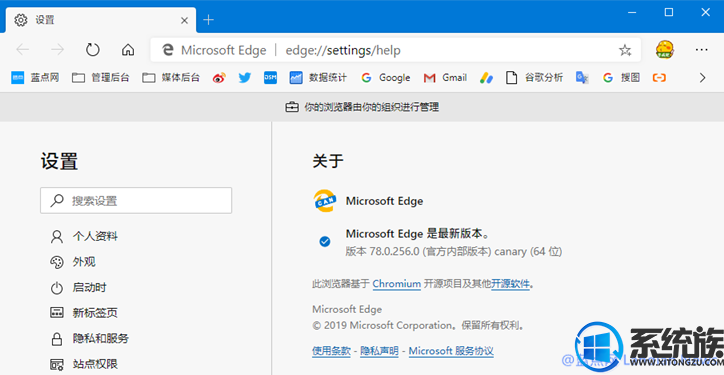Open the DSM bookmark icon

coord(270,78)
